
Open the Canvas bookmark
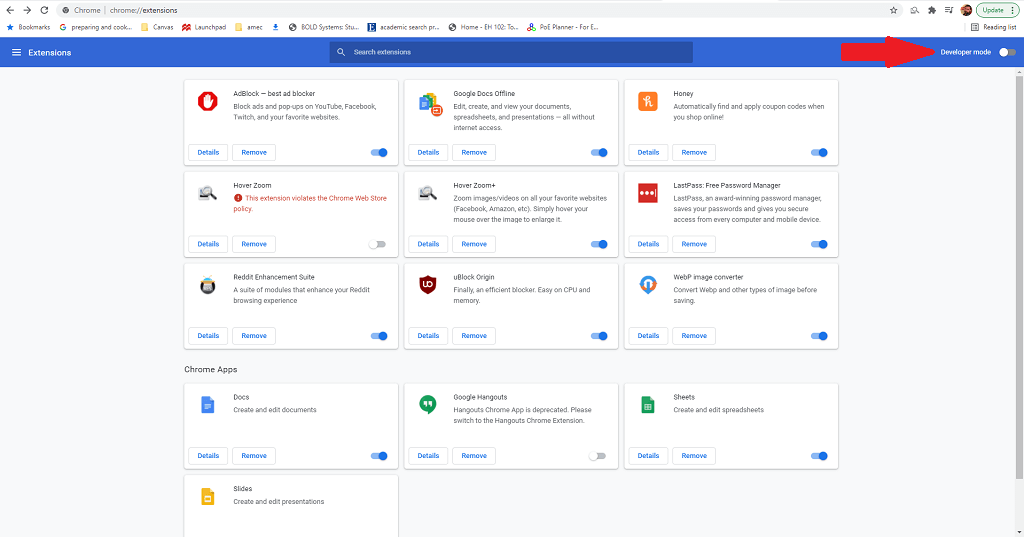tap(157, 27)
